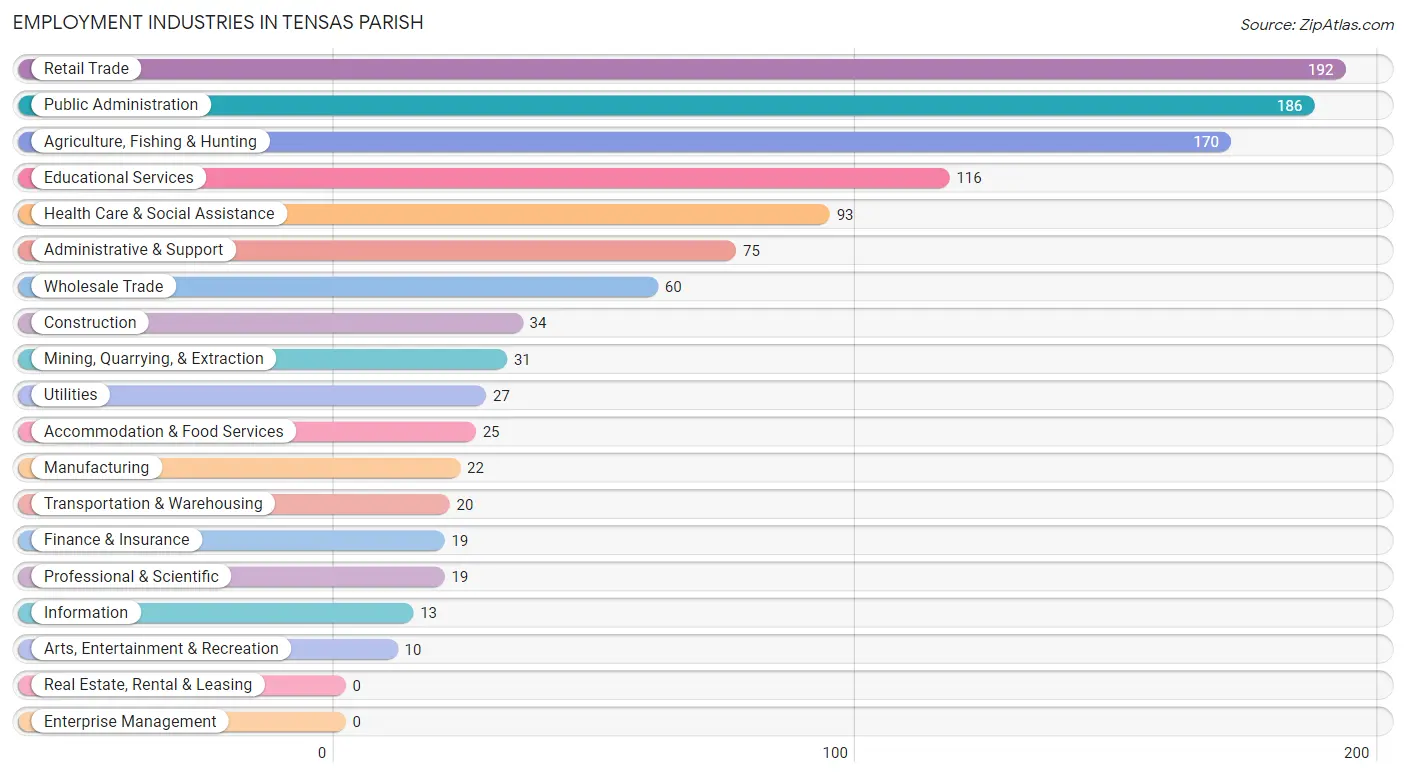The width and height of the screenshot is (1406, 776).
Task: Select the Construction bar label
Action: 90,323
